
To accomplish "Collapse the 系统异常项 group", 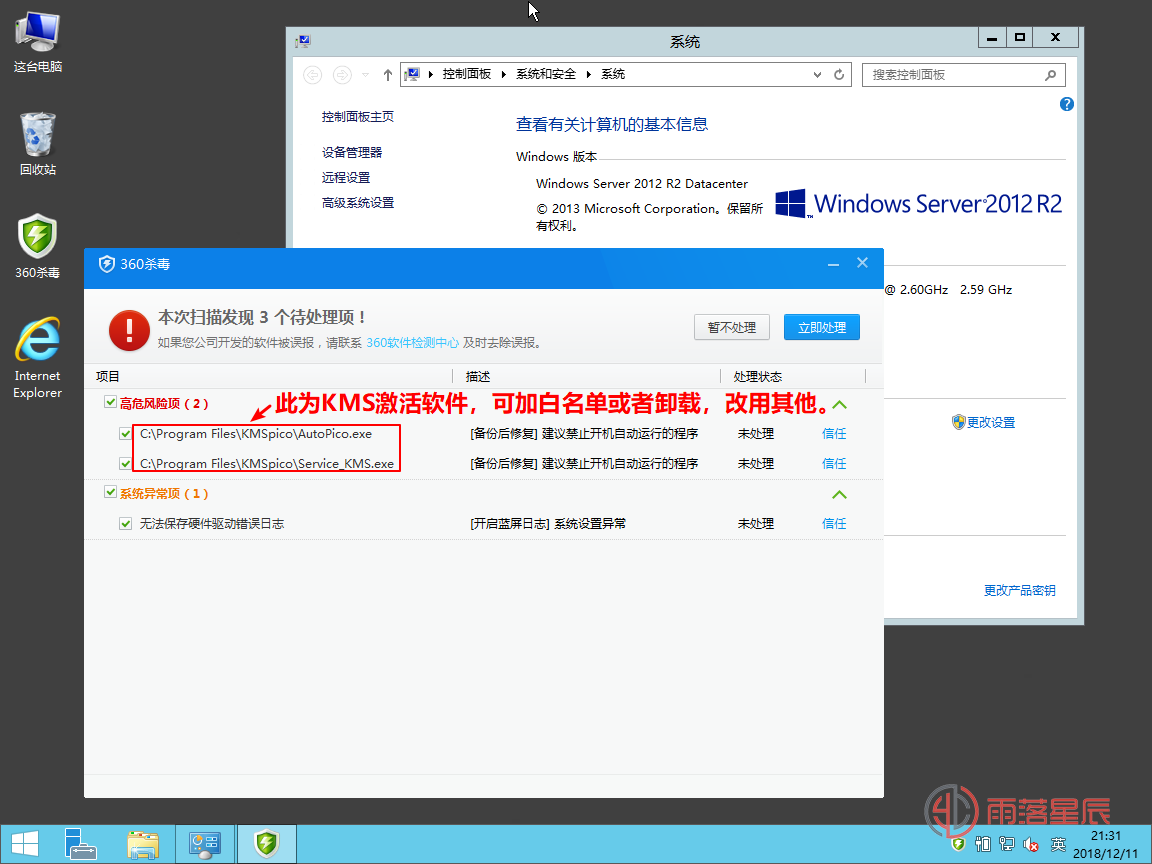I will point(839,494).
